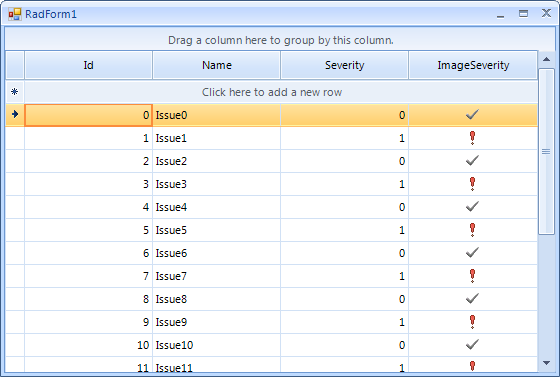Click the ImageSeverity column header
560x377 pixels.
click(473, 65)
